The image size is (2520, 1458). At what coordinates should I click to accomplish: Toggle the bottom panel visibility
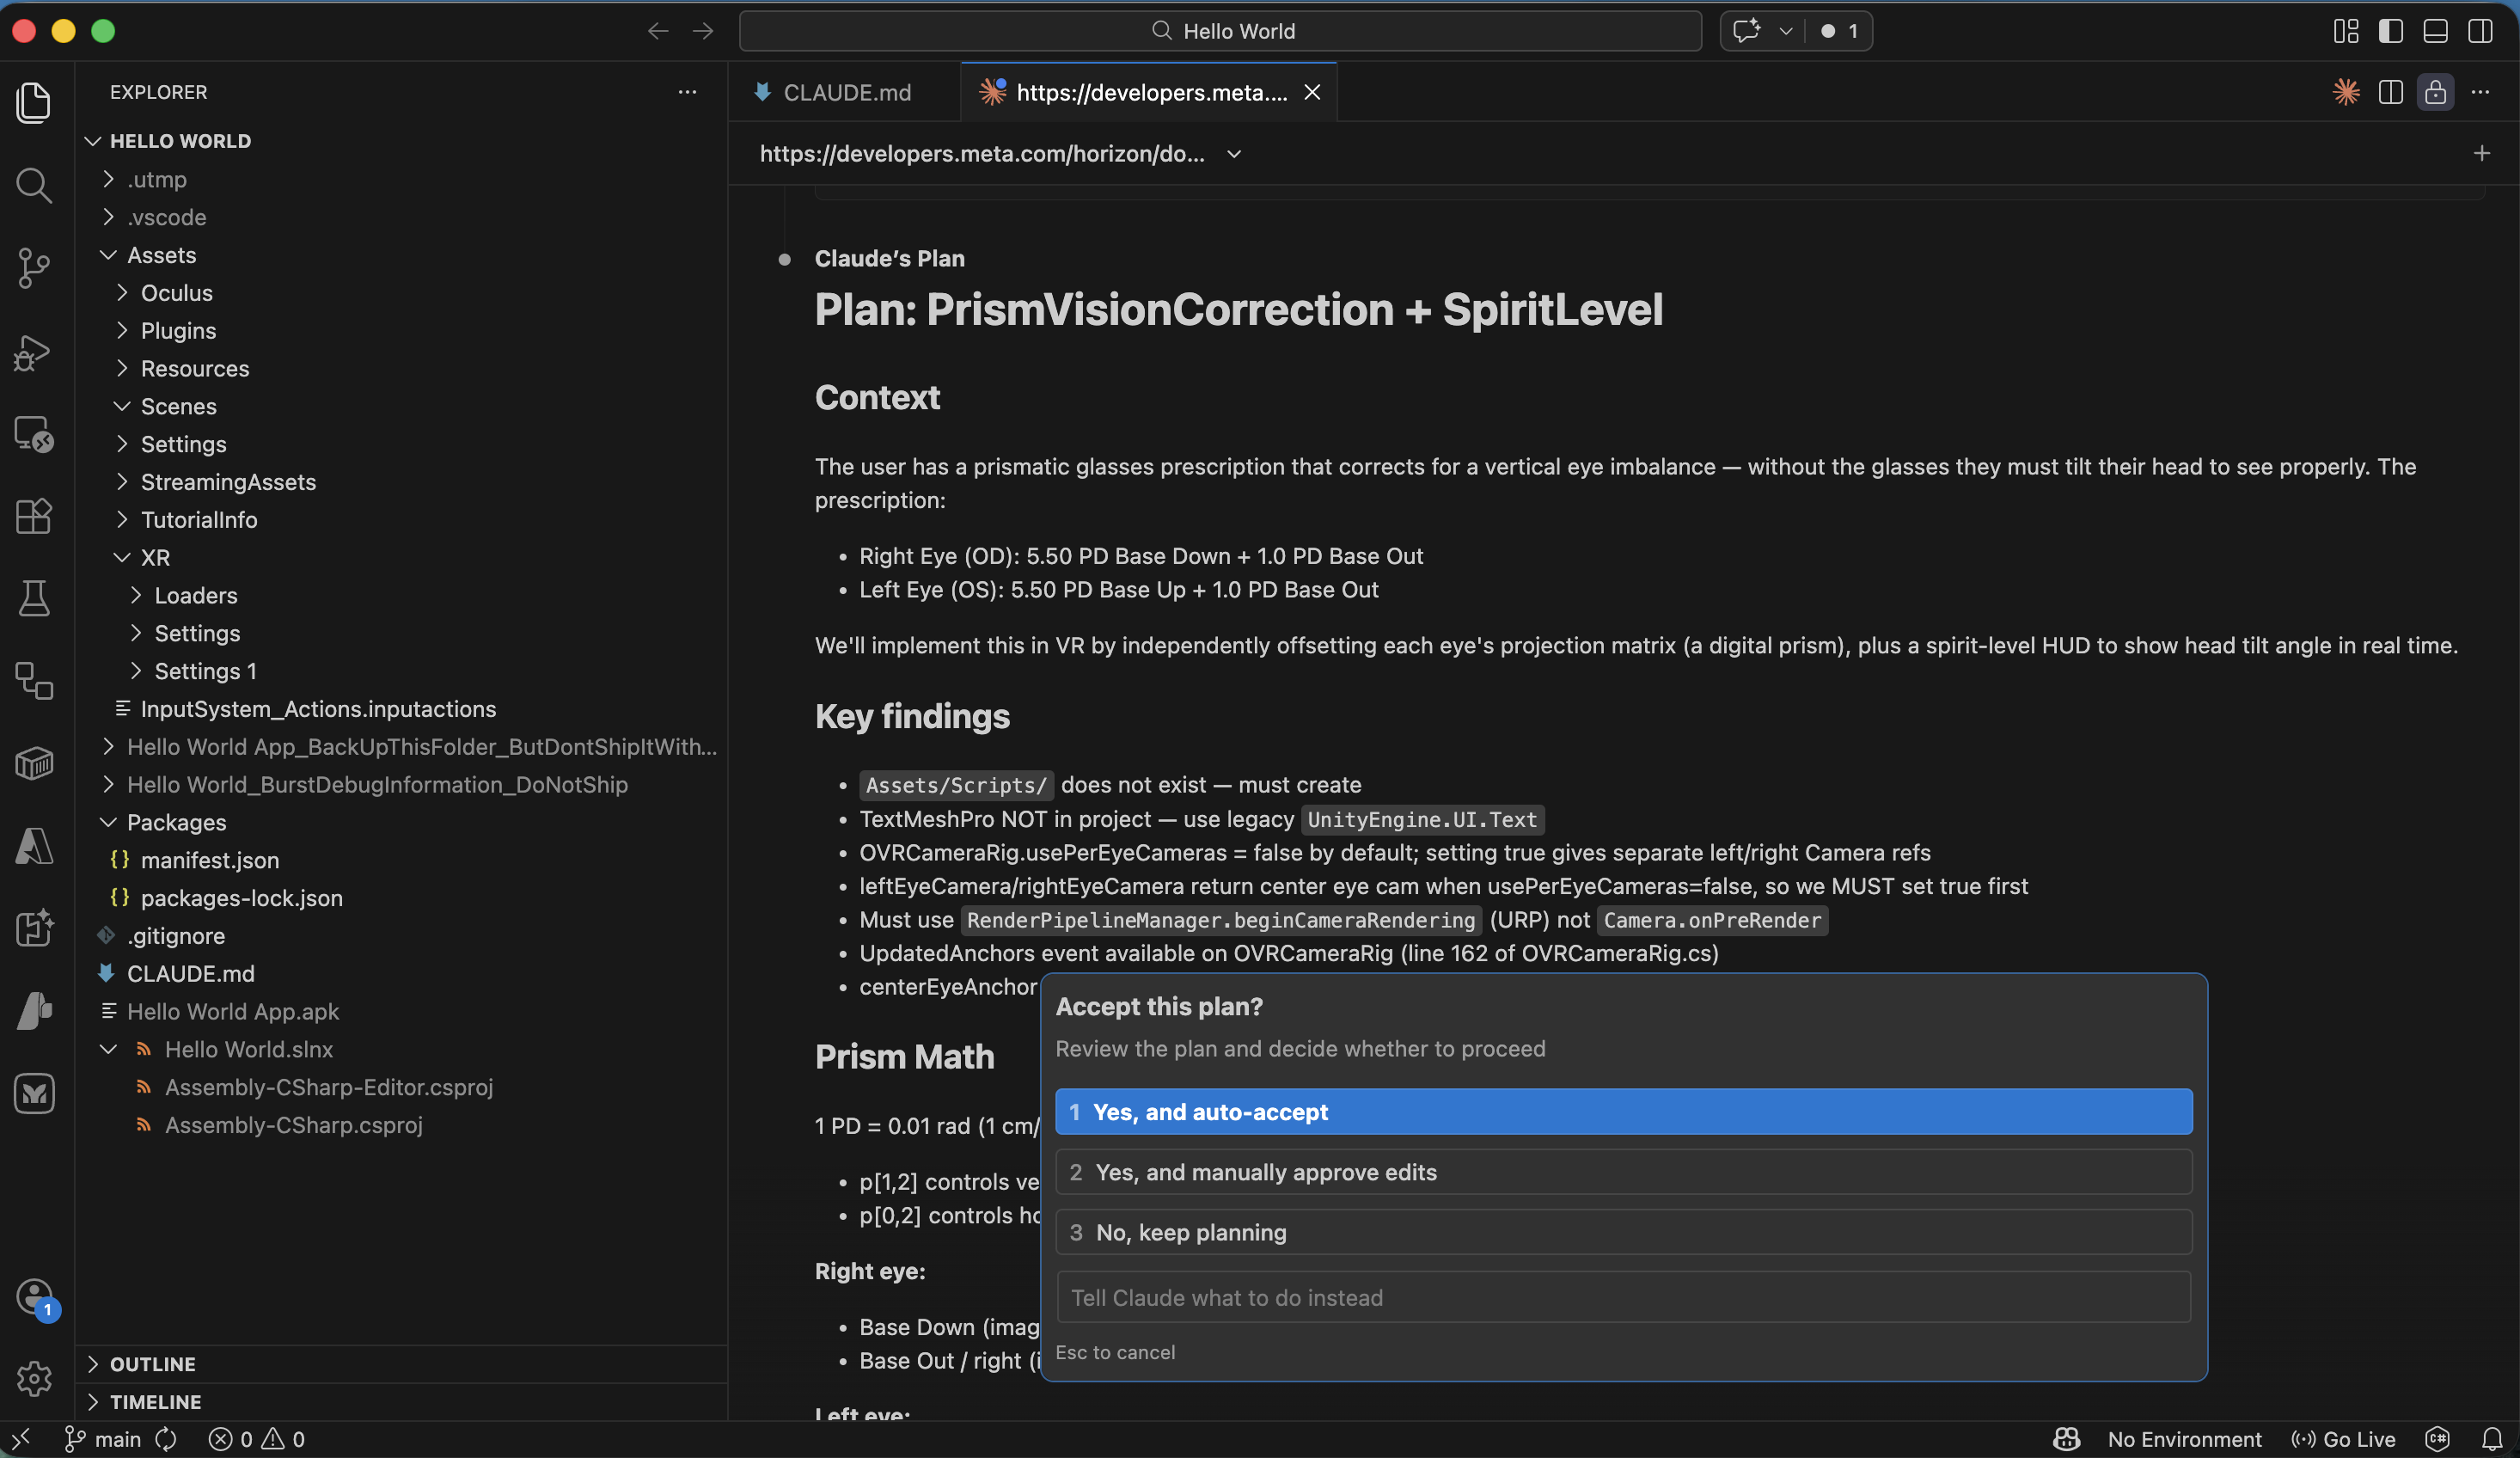coord(2434,31)
